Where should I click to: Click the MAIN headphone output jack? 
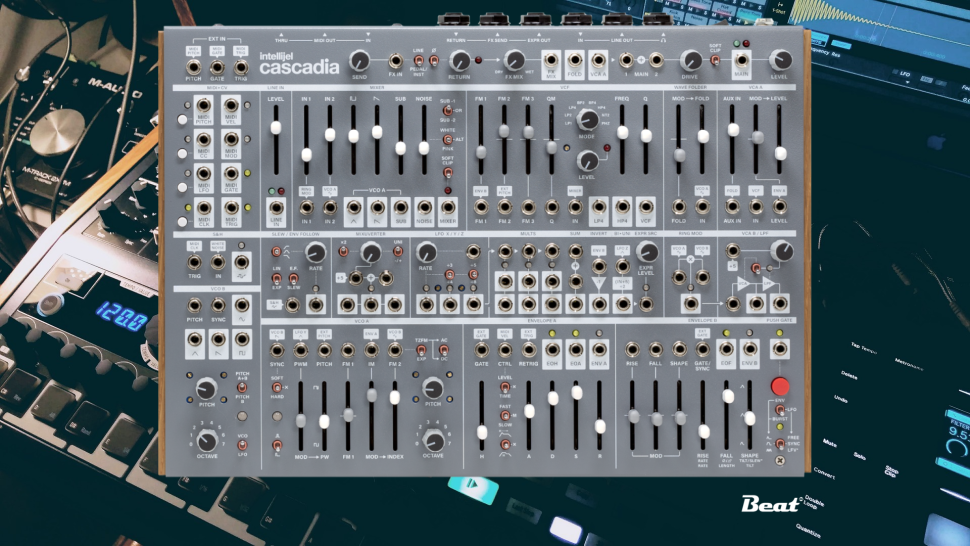pos(741,62)
